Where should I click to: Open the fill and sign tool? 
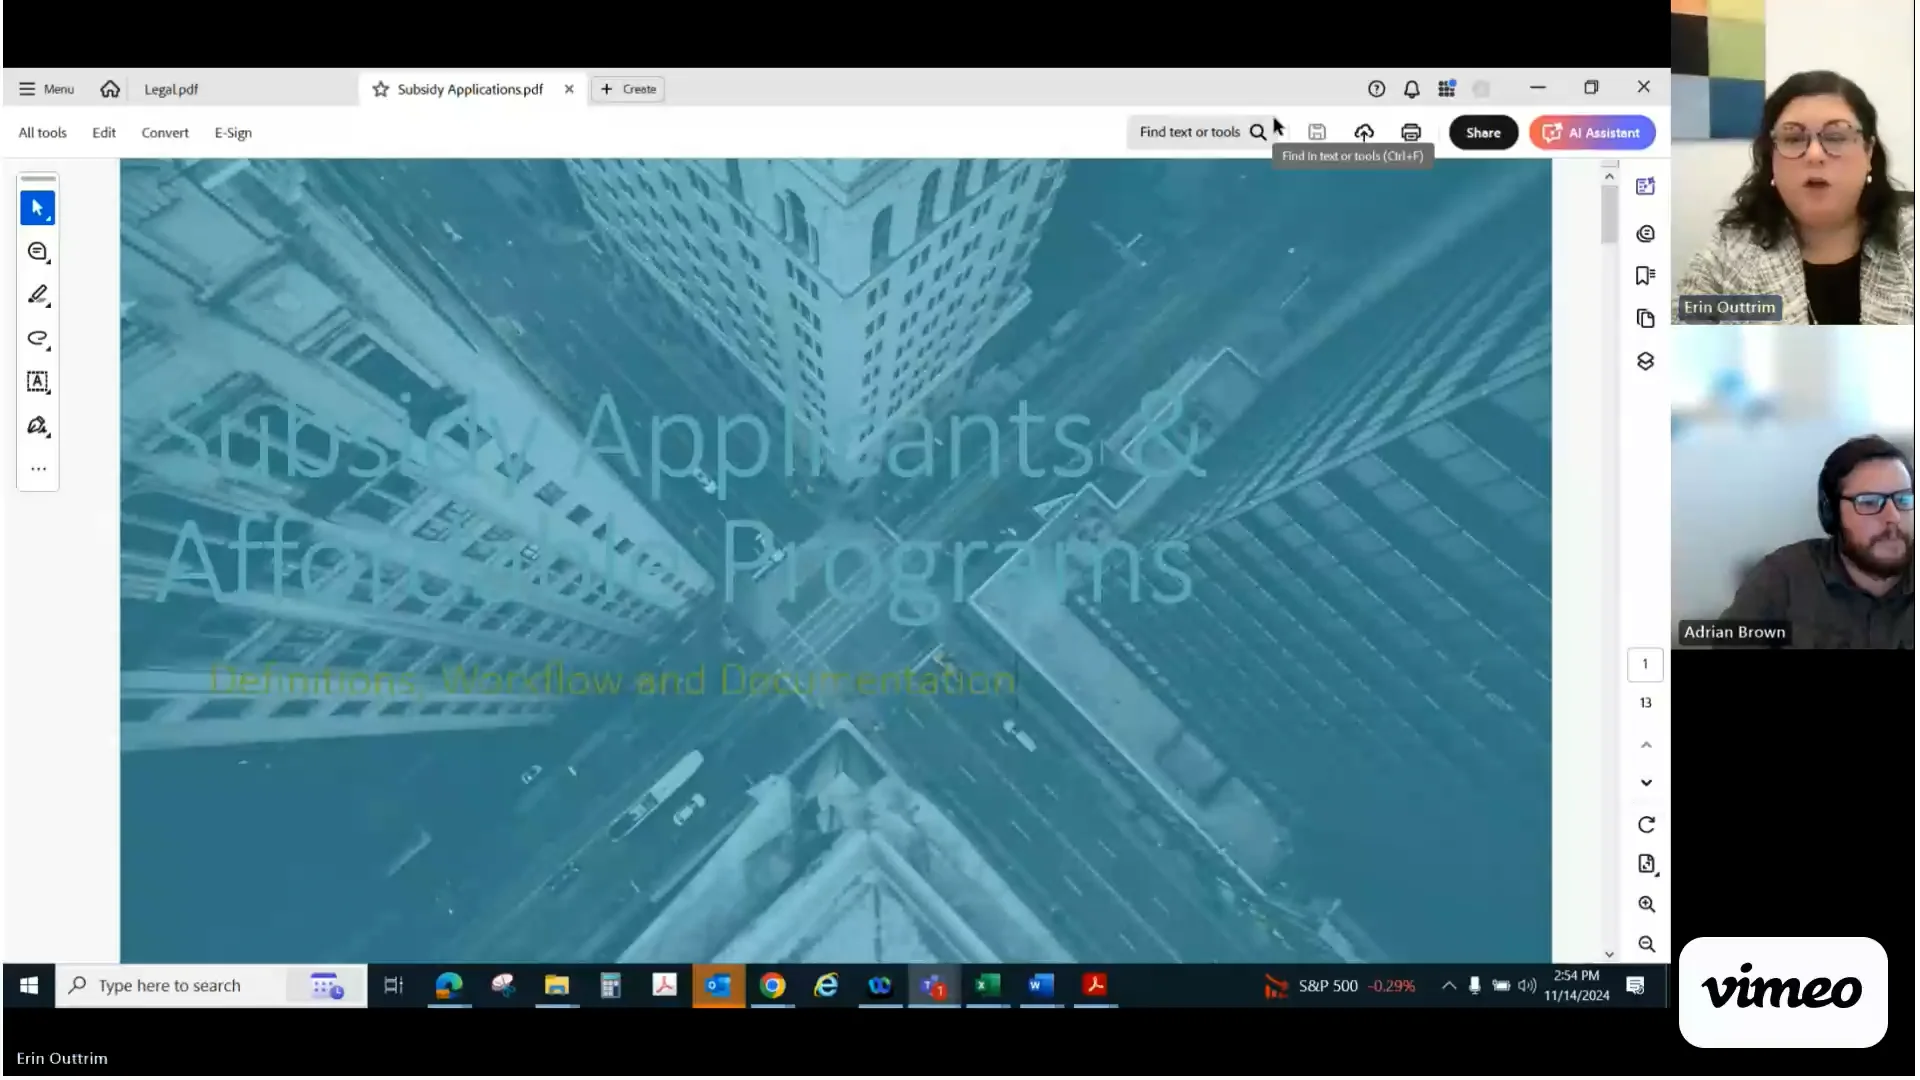pos(37,426)
